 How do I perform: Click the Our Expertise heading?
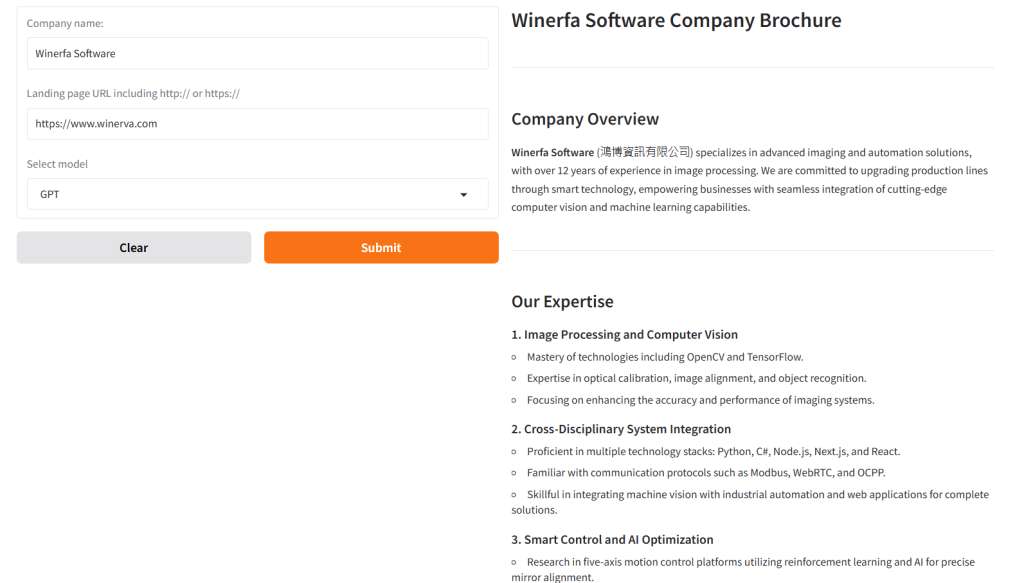click(x=562, y=302)
